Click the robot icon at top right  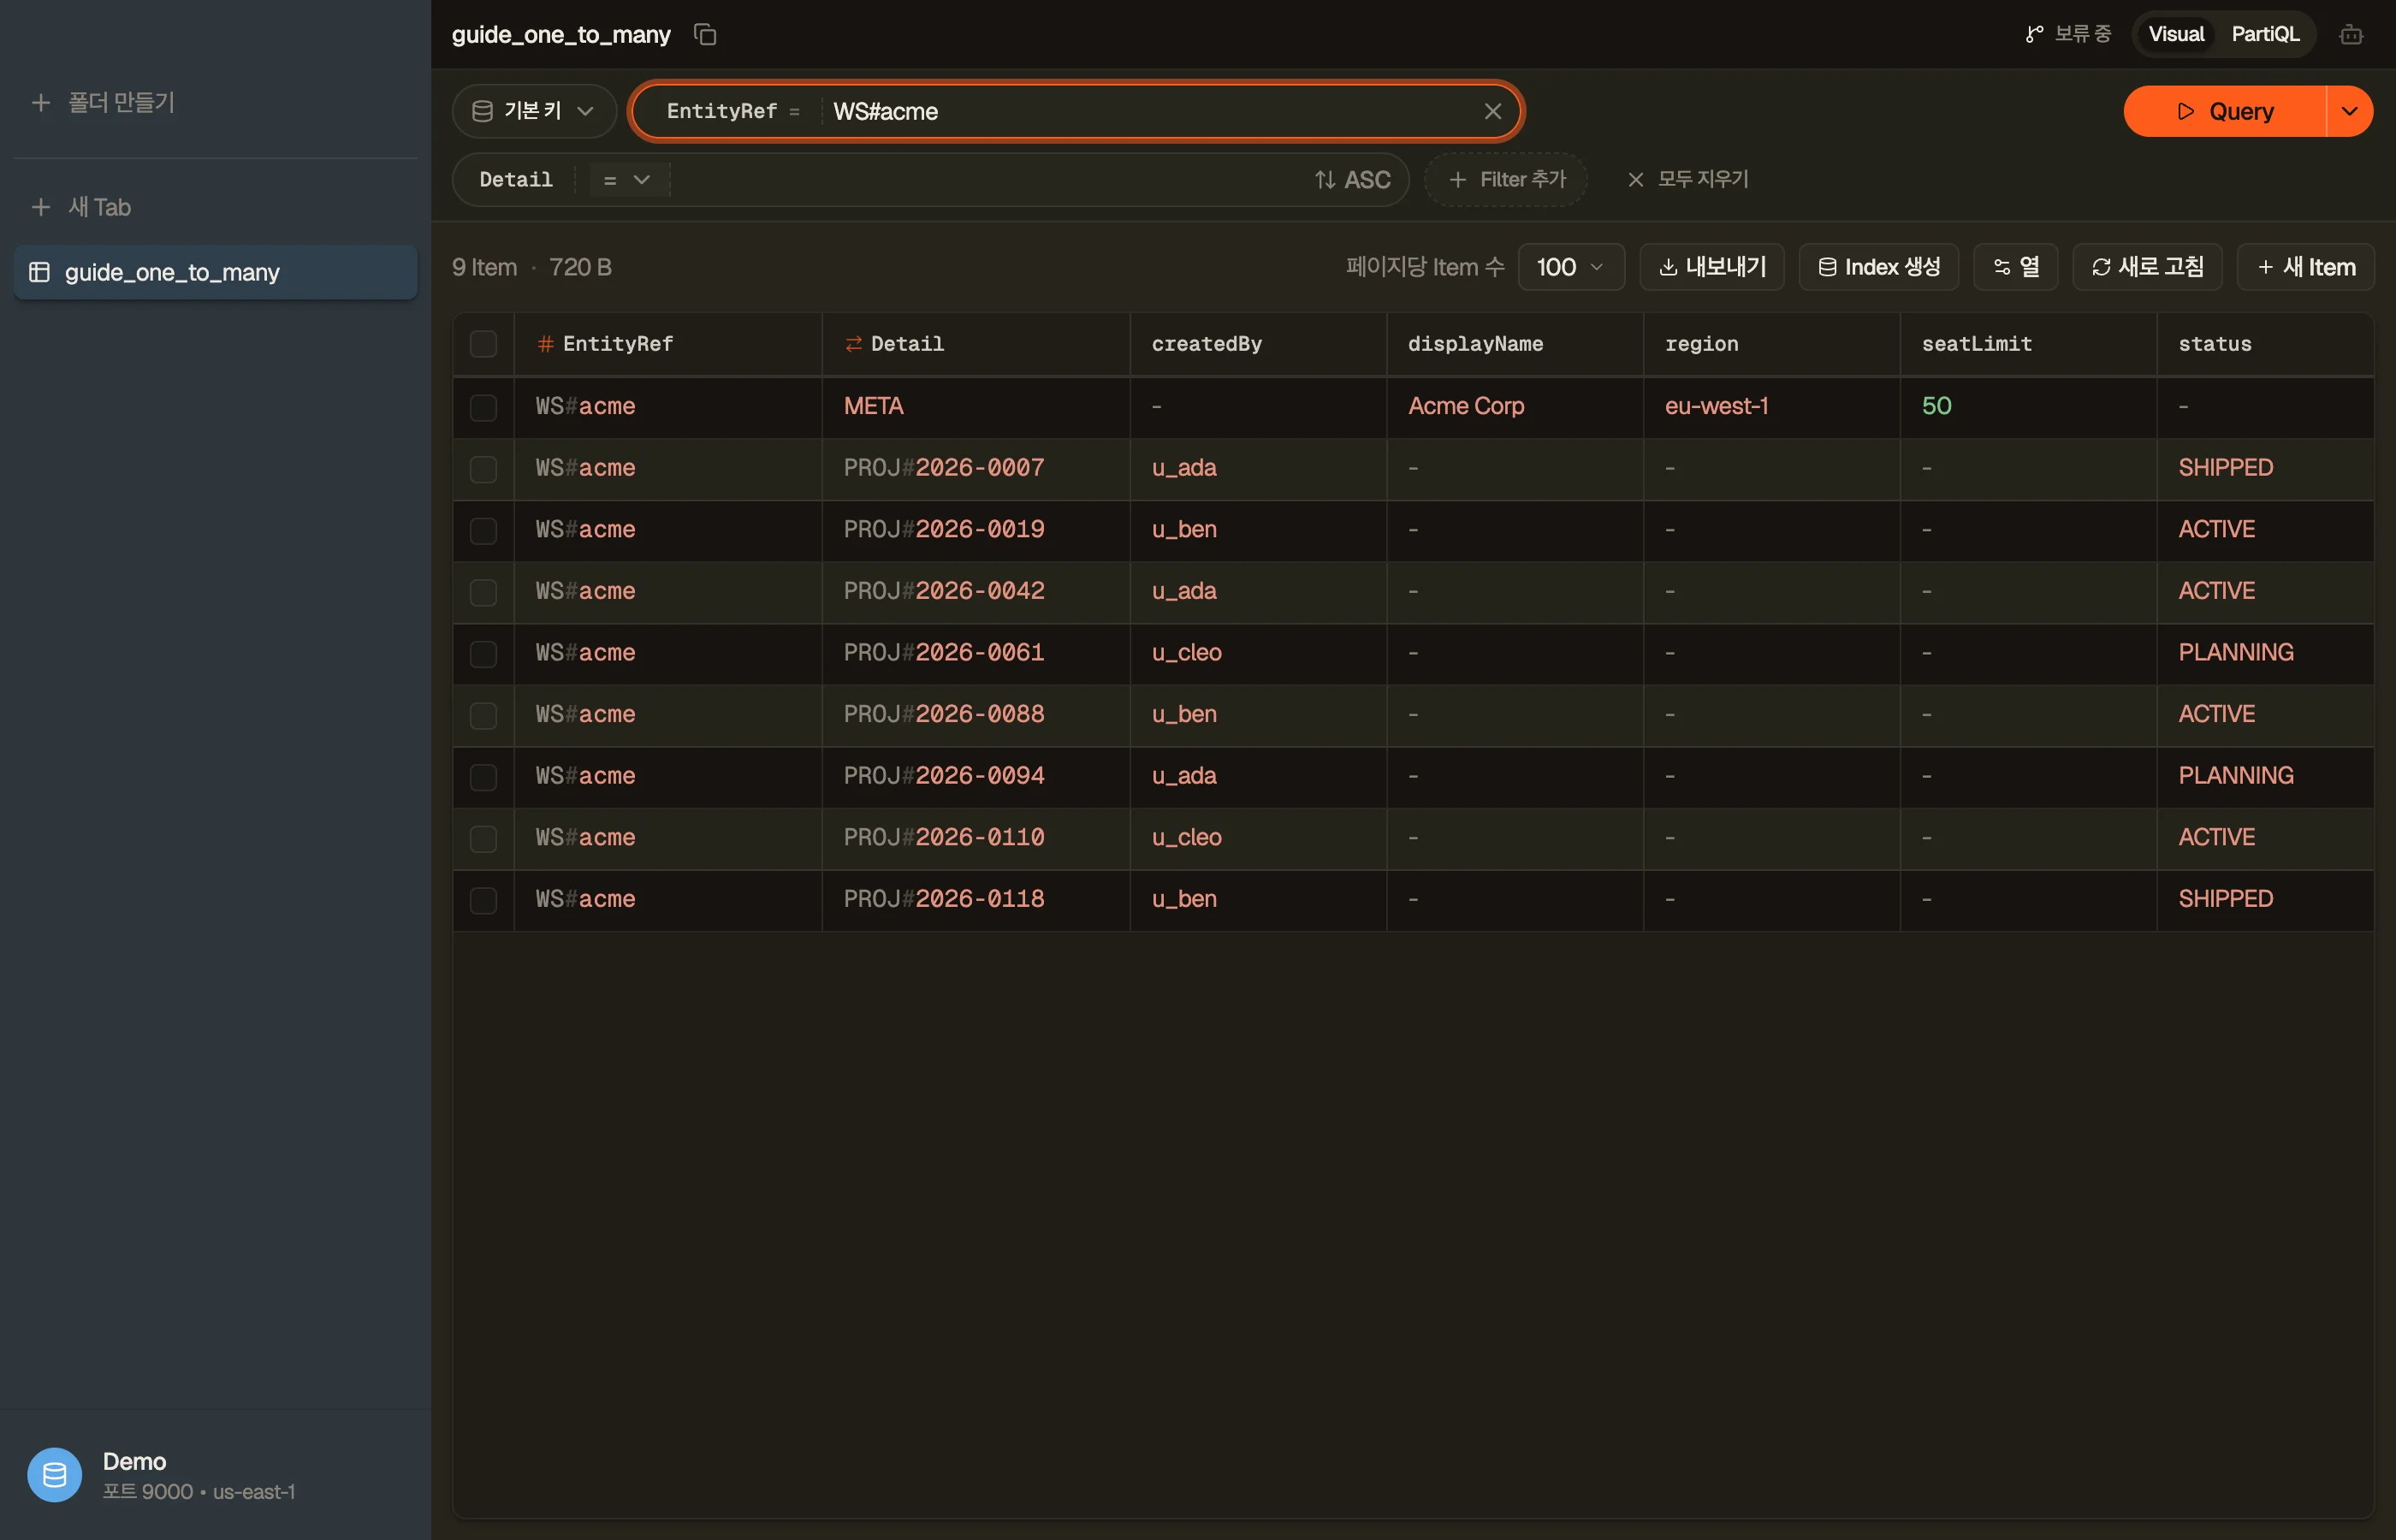[2351, 35]
